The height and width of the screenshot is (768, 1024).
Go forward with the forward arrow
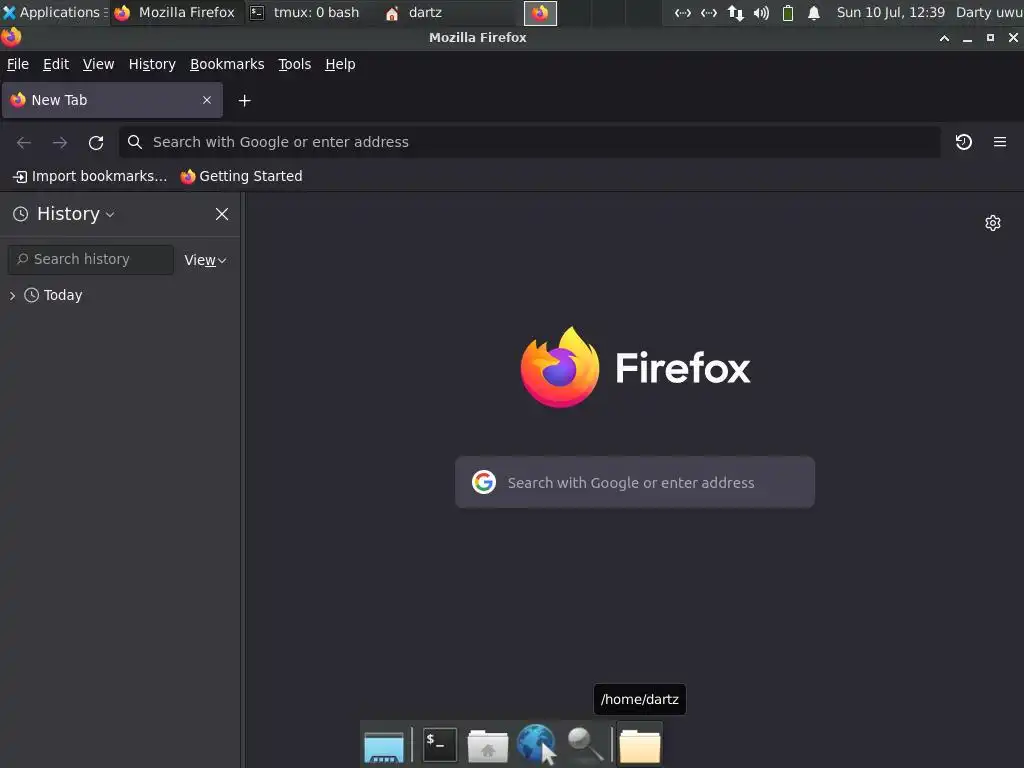coord(59,142)
